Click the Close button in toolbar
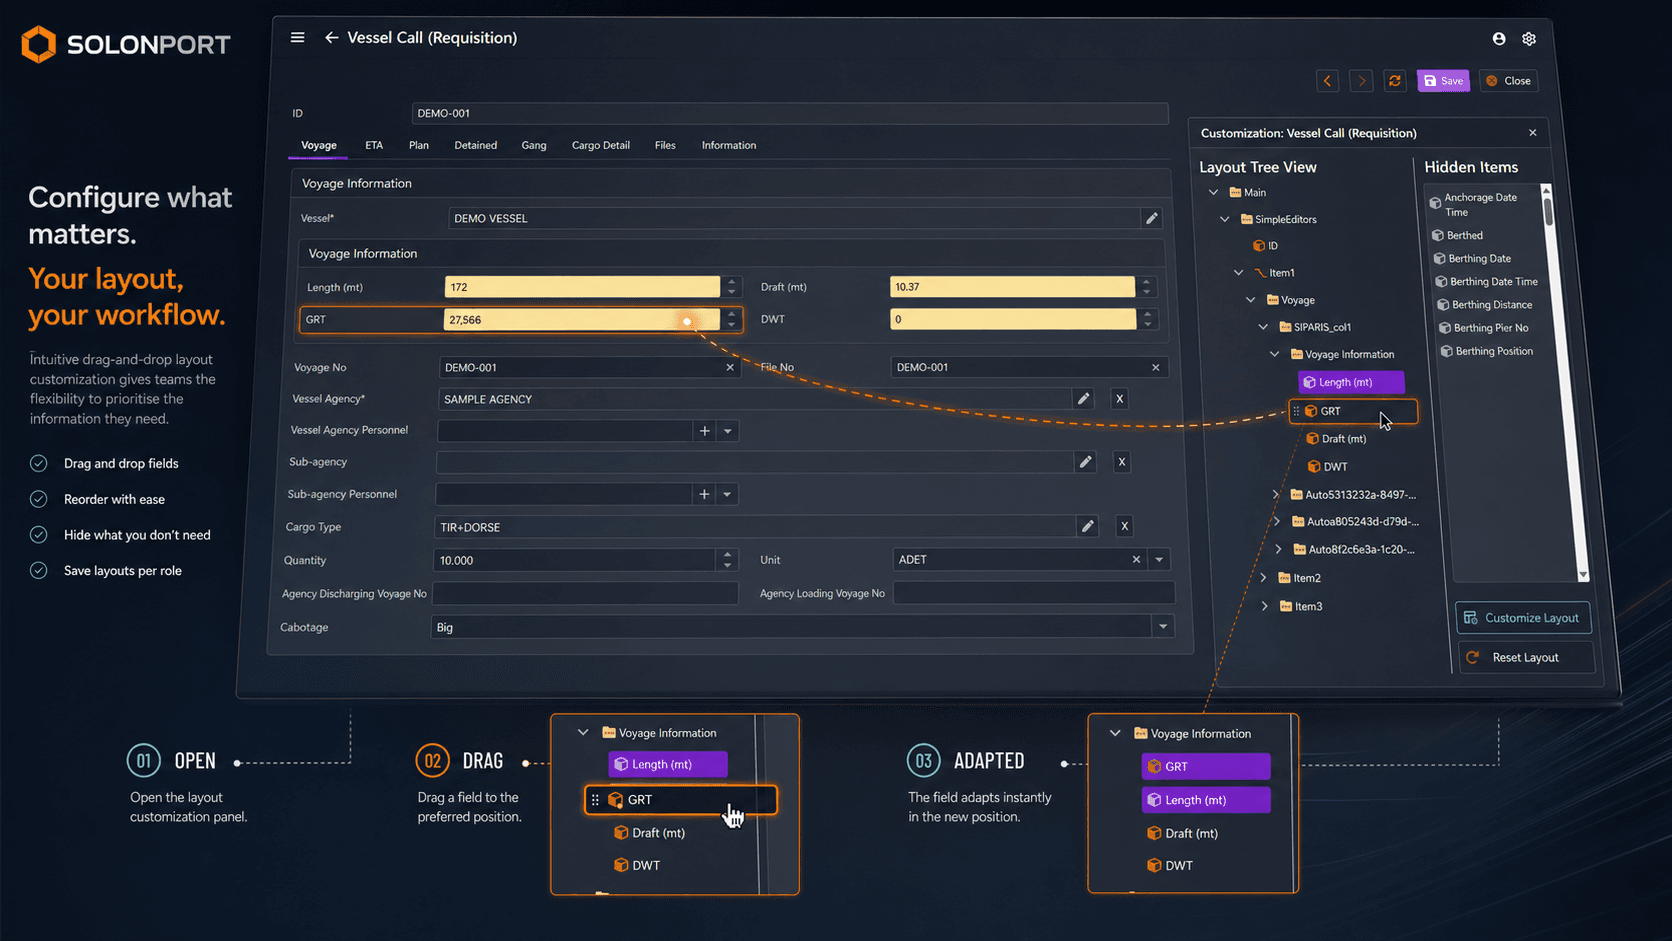This screenshot has height=941, width=1672. click(1509, 81)
